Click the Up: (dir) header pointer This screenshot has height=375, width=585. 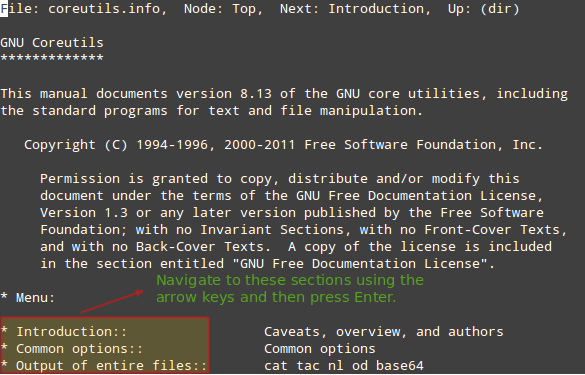tap(483, 9)
